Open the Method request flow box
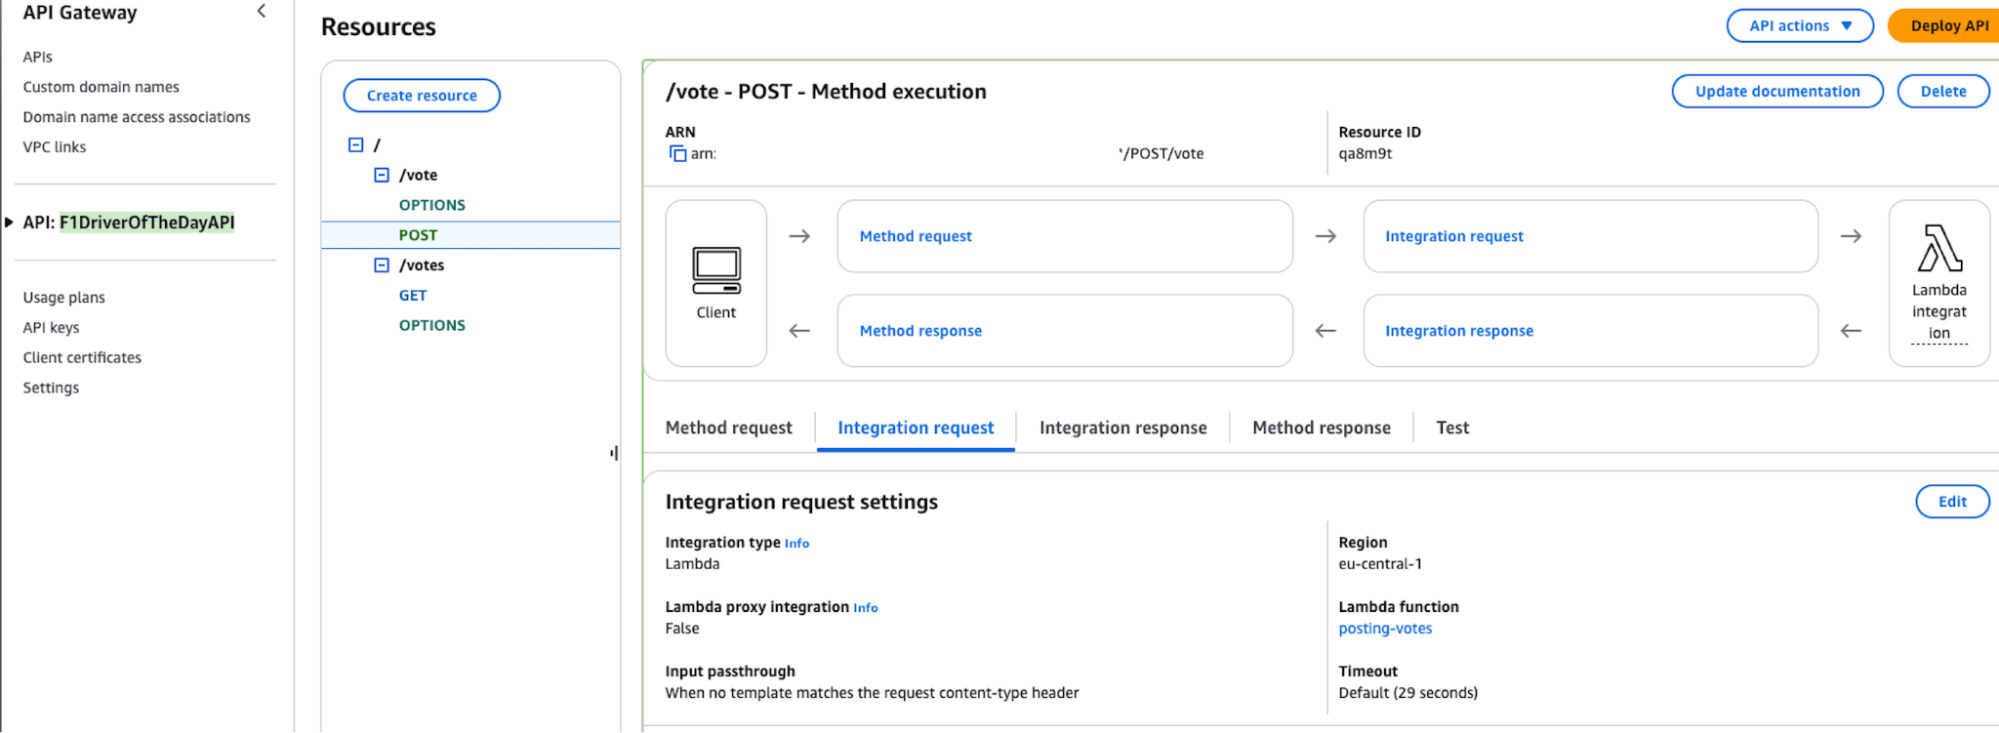The image size is (1999, 733). [1064, 236]
